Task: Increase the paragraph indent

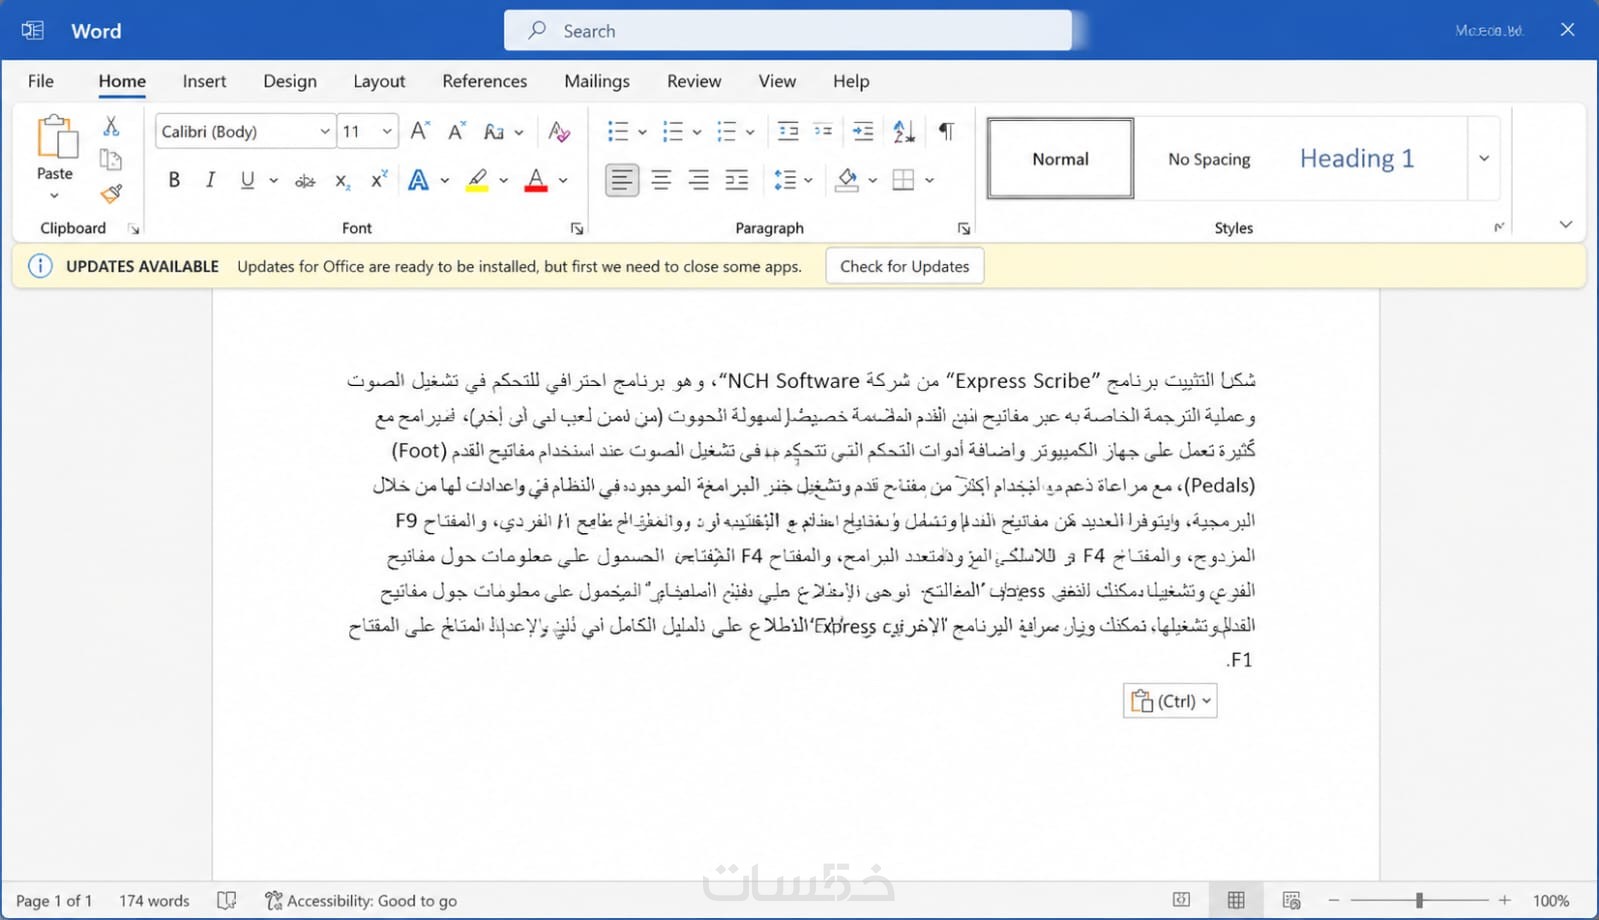Action: (x=862, y=131)
